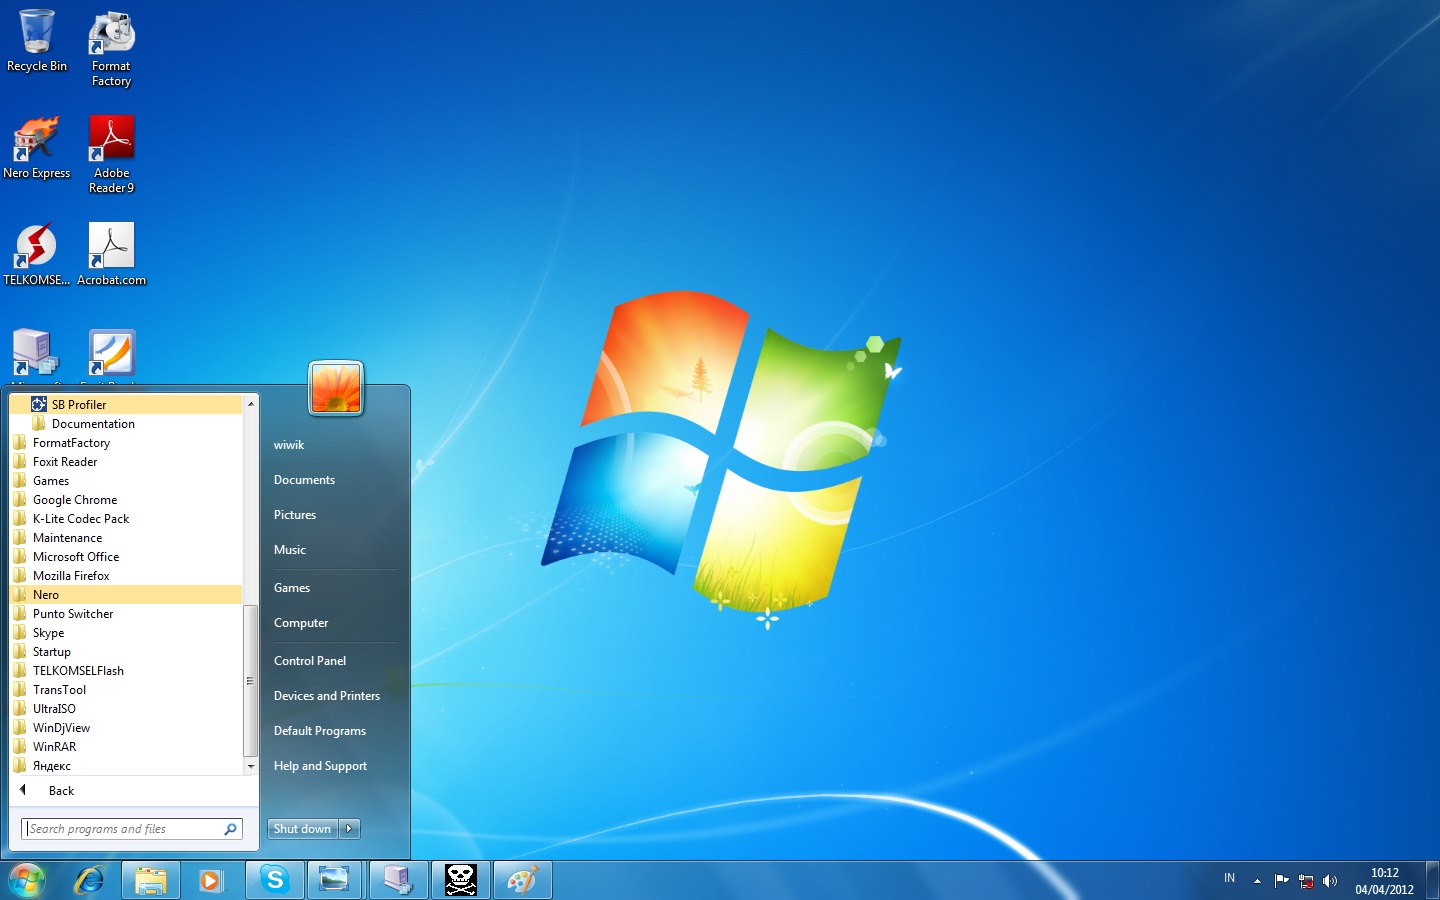Screen dimensions: 1440x900
Task: Open Adobe Reader 9 desktop shortcut
Action: pyautogui.click(x=111, y=154)
